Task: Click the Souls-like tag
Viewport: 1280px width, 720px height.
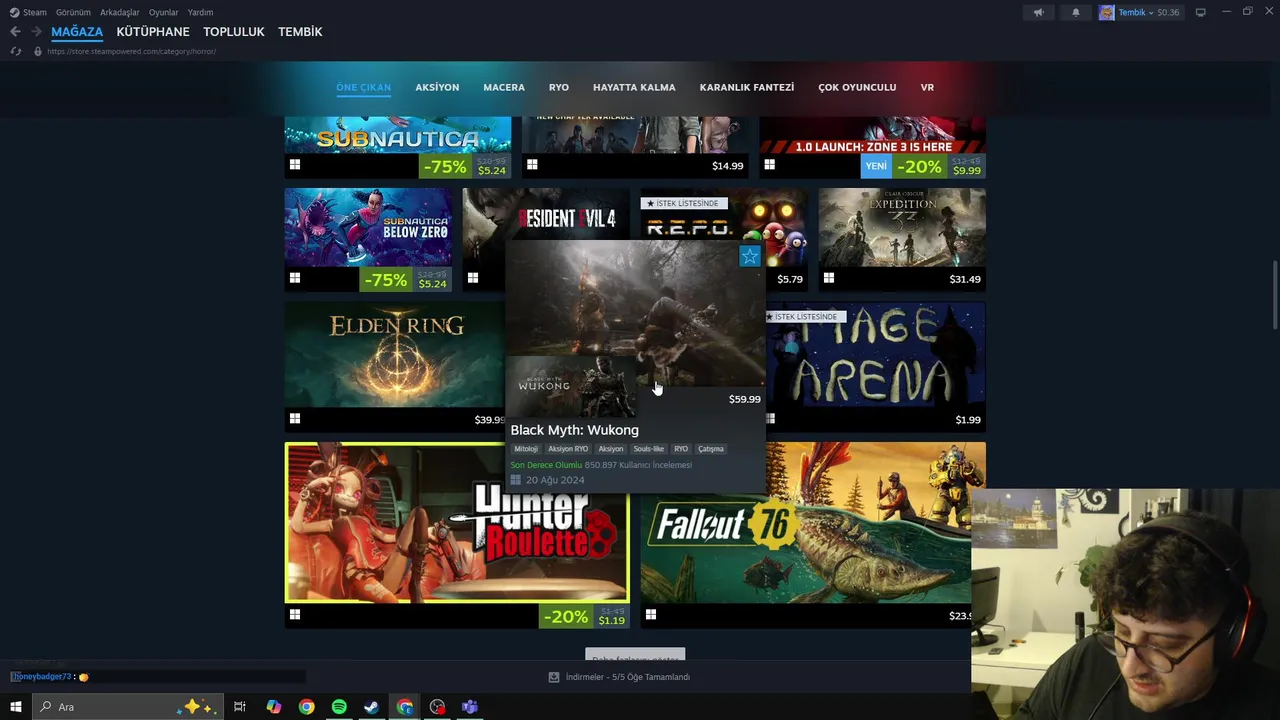Action: click(649, 449)
